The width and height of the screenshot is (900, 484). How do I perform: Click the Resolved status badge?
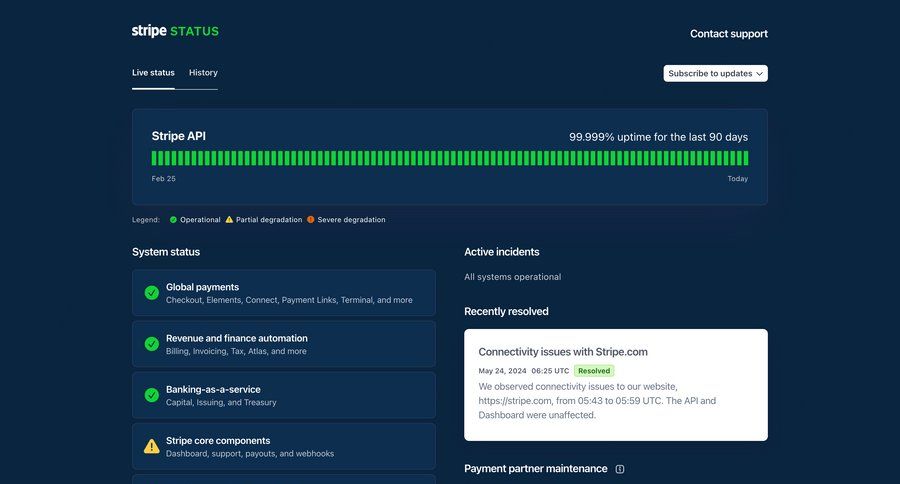[594, 371]
